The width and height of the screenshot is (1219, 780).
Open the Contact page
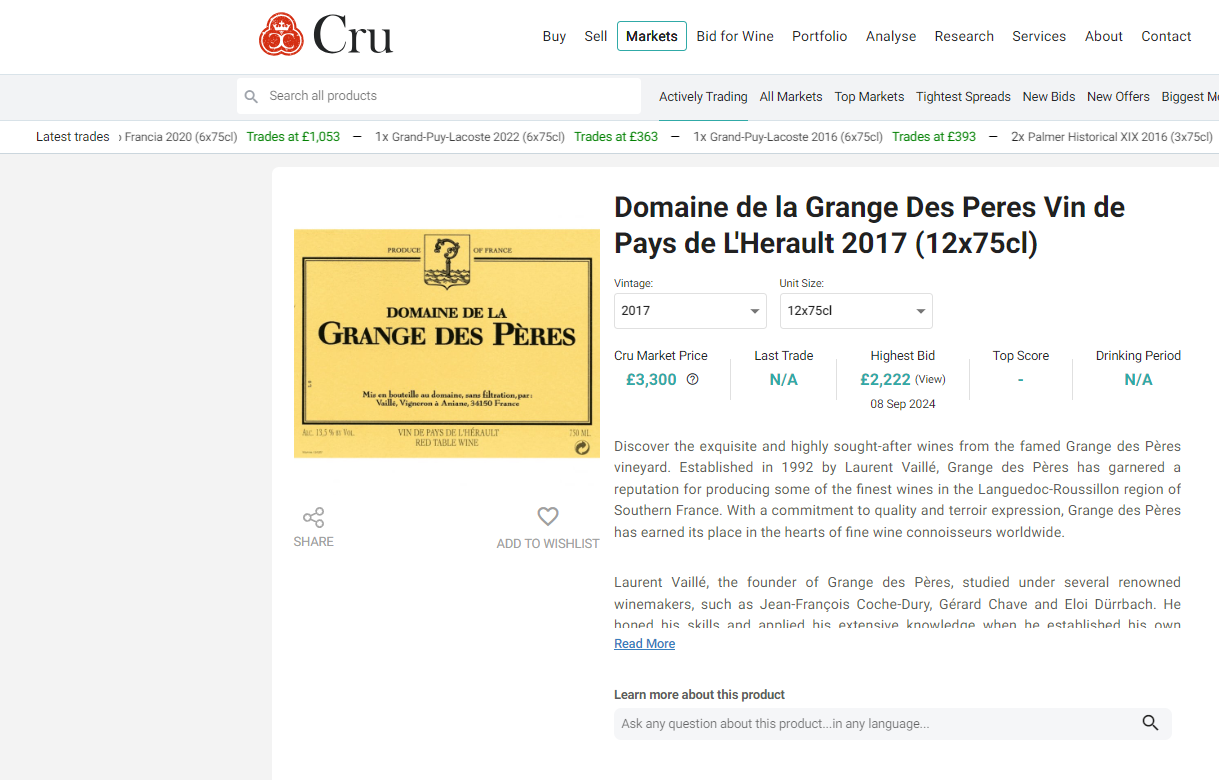[1166, 36]
